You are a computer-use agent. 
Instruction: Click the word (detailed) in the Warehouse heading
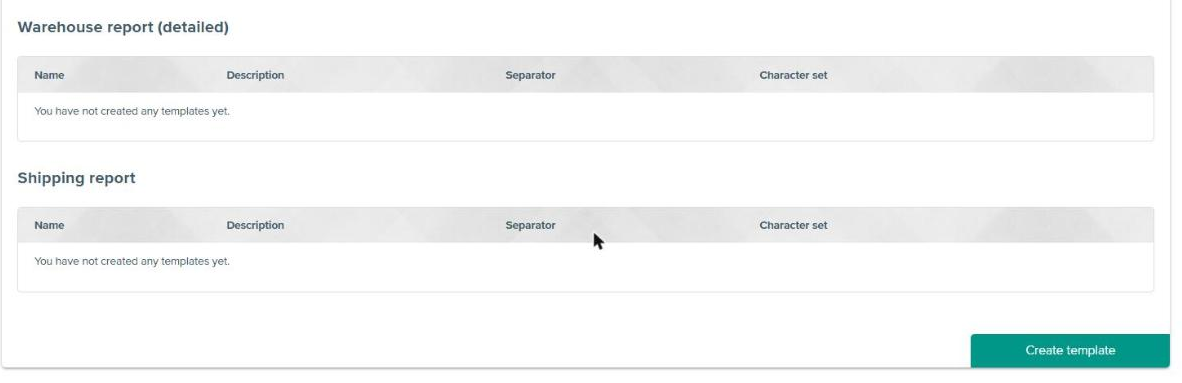point(193,27)
